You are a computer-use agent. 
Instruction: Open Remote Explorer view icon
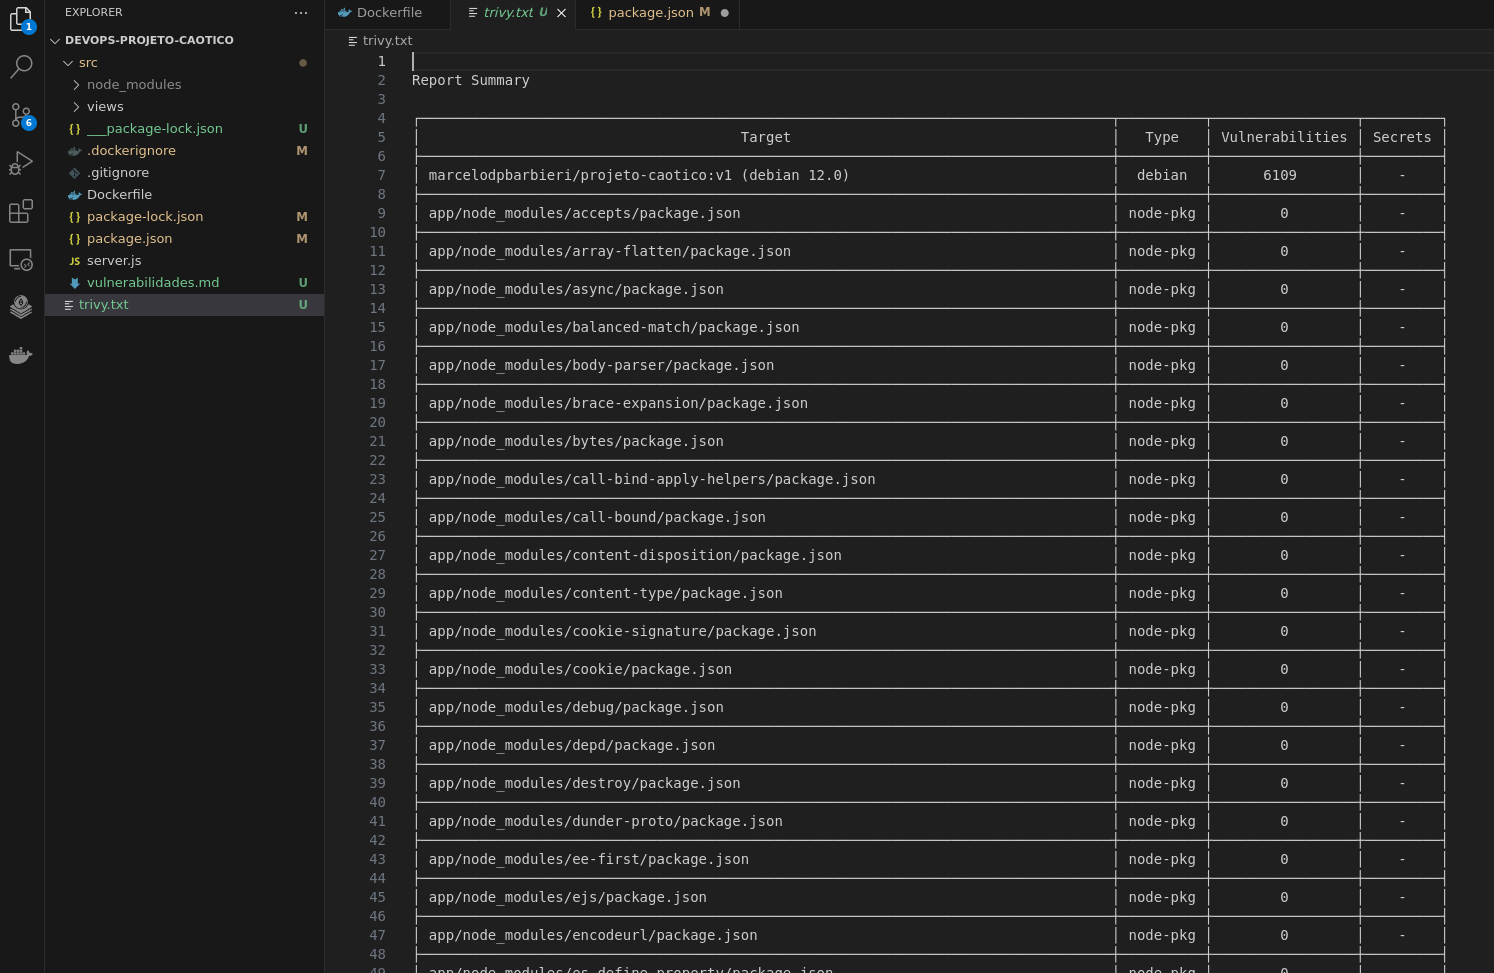21,259
